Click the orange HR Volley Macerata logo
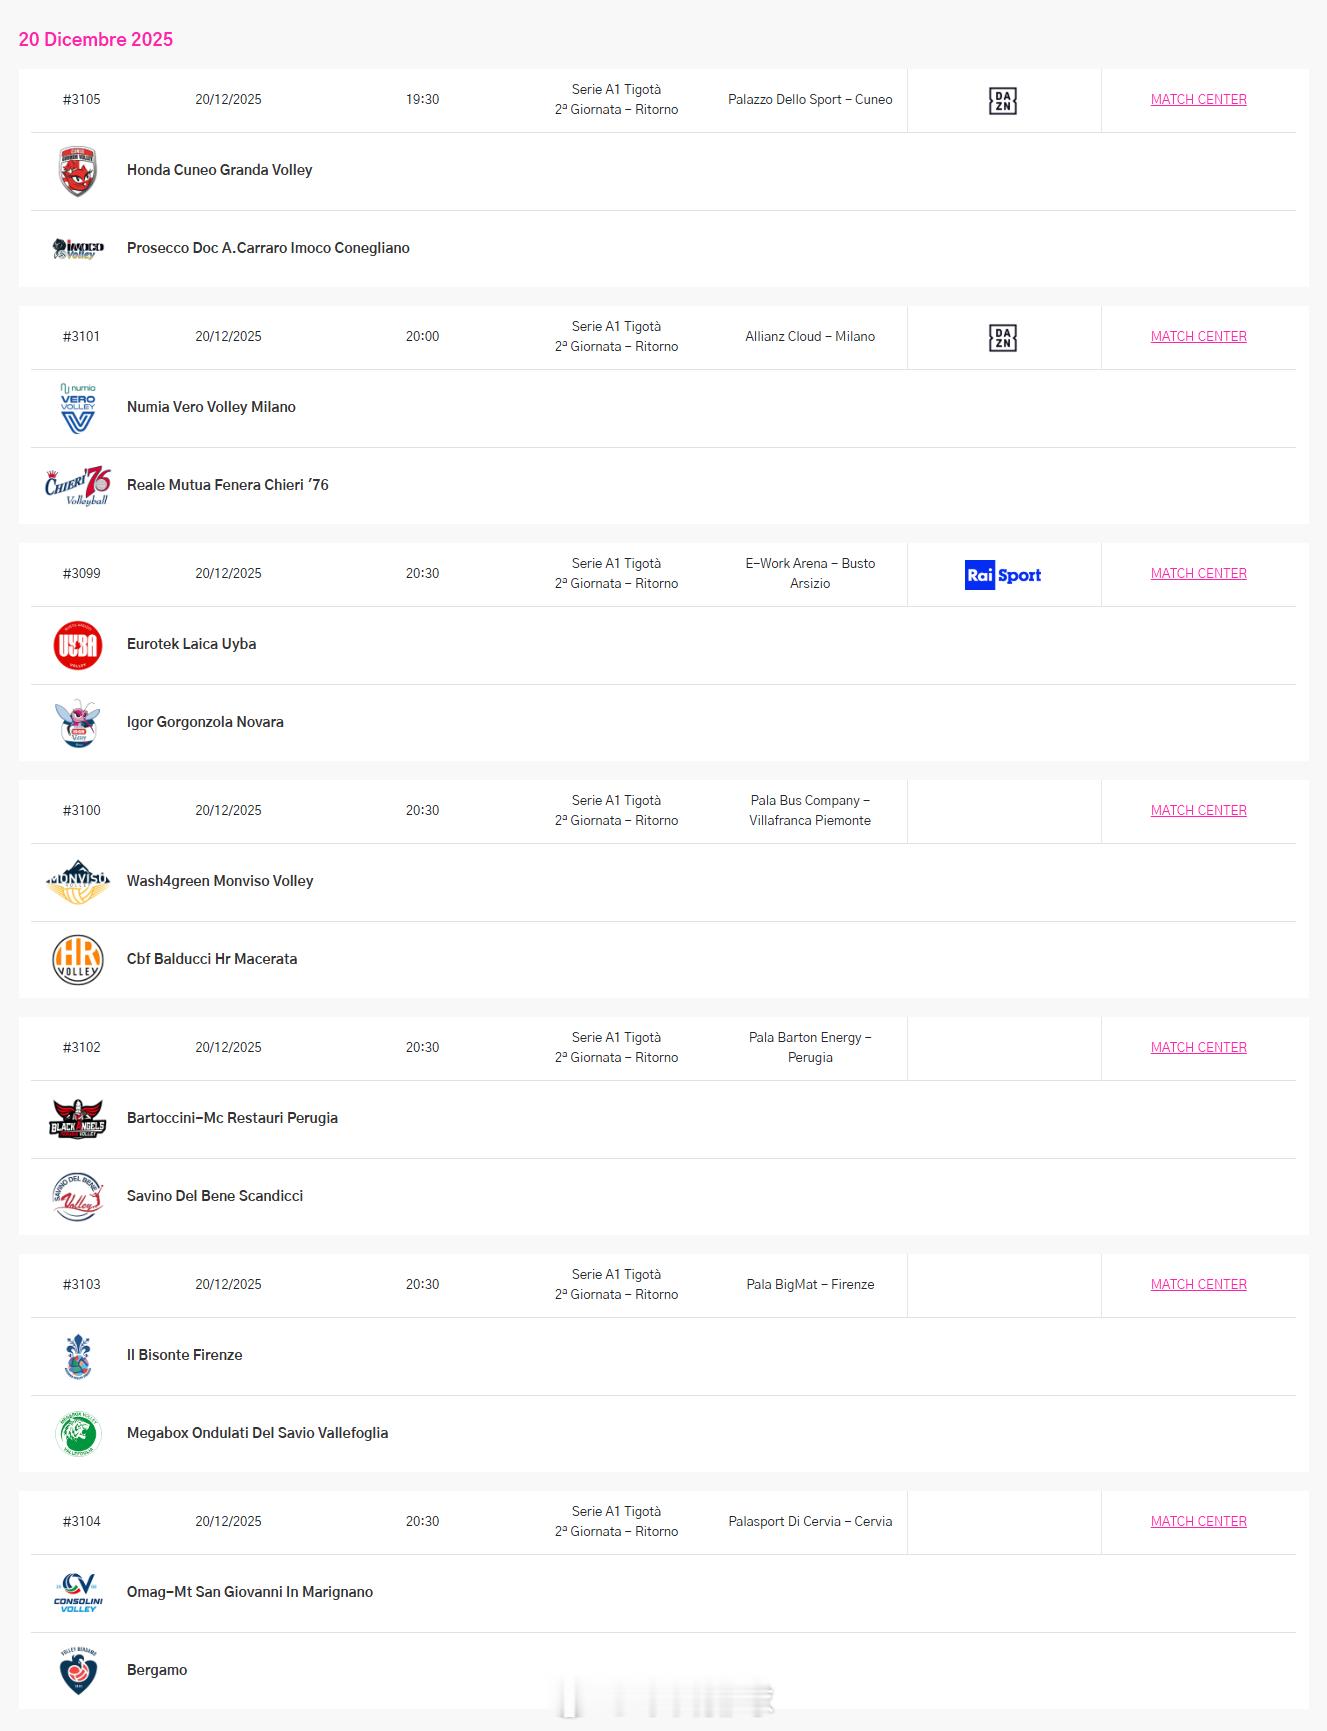This screenshot has width=1327, height=1731. pos(78,959)
